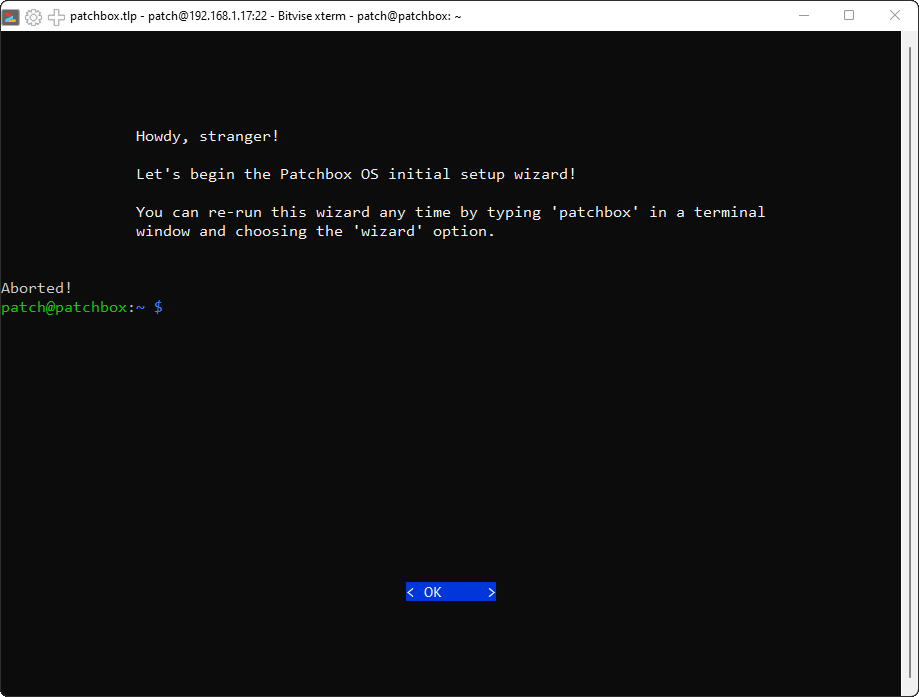919x697 pixels.
Task: Open the settings gear icon in title bar
Action: pos(33,17)
